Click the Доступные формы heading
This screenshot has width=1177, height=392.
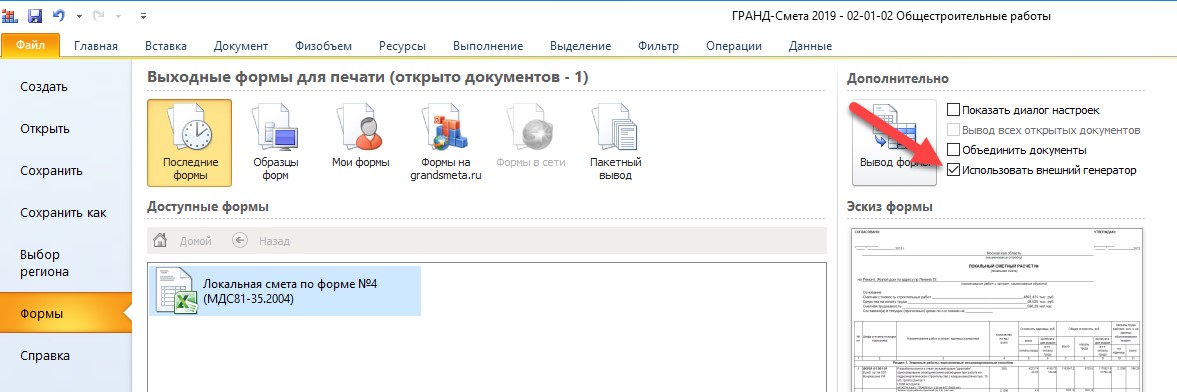click(x=208, y=206)
